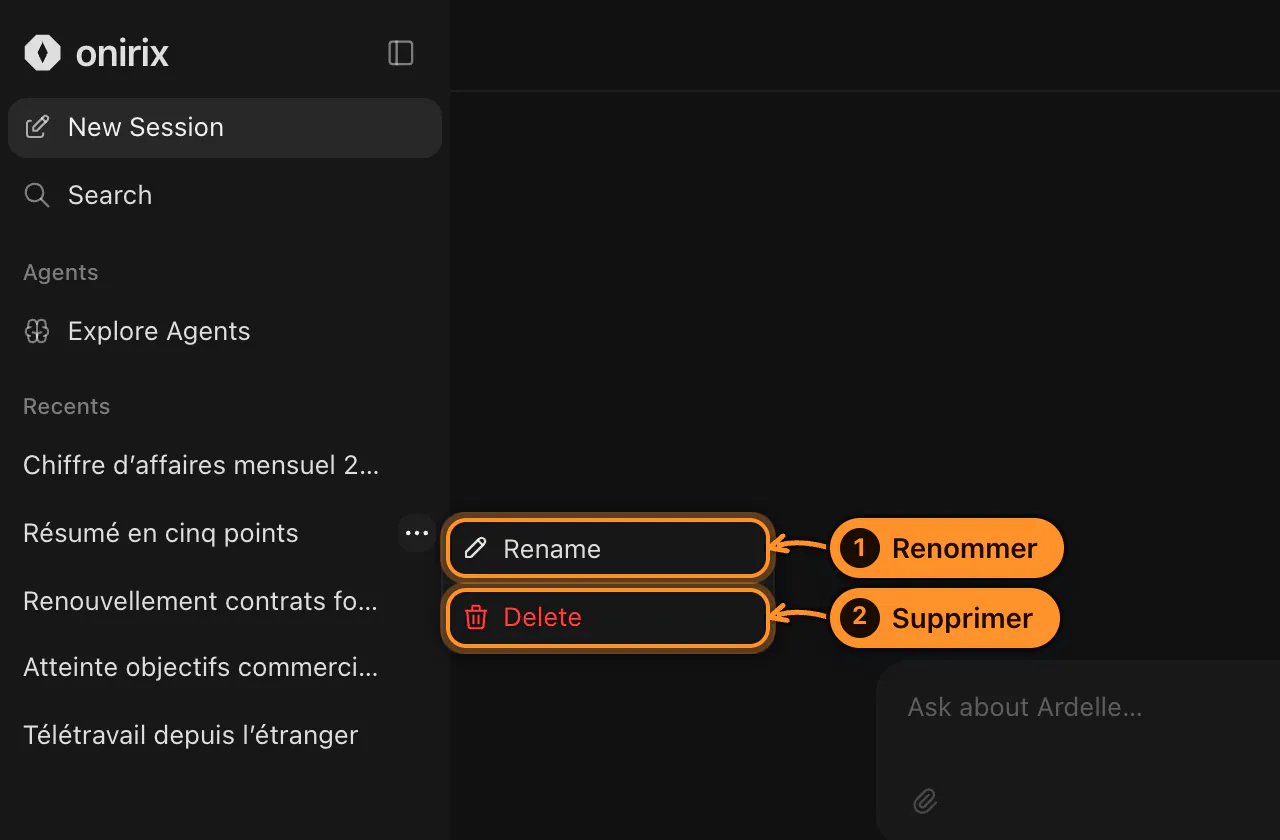The width and height of the screenshot is (1280, 840).
Task: Open the three-dots menu for Résumé en cinq points
Action: point(417,533)
